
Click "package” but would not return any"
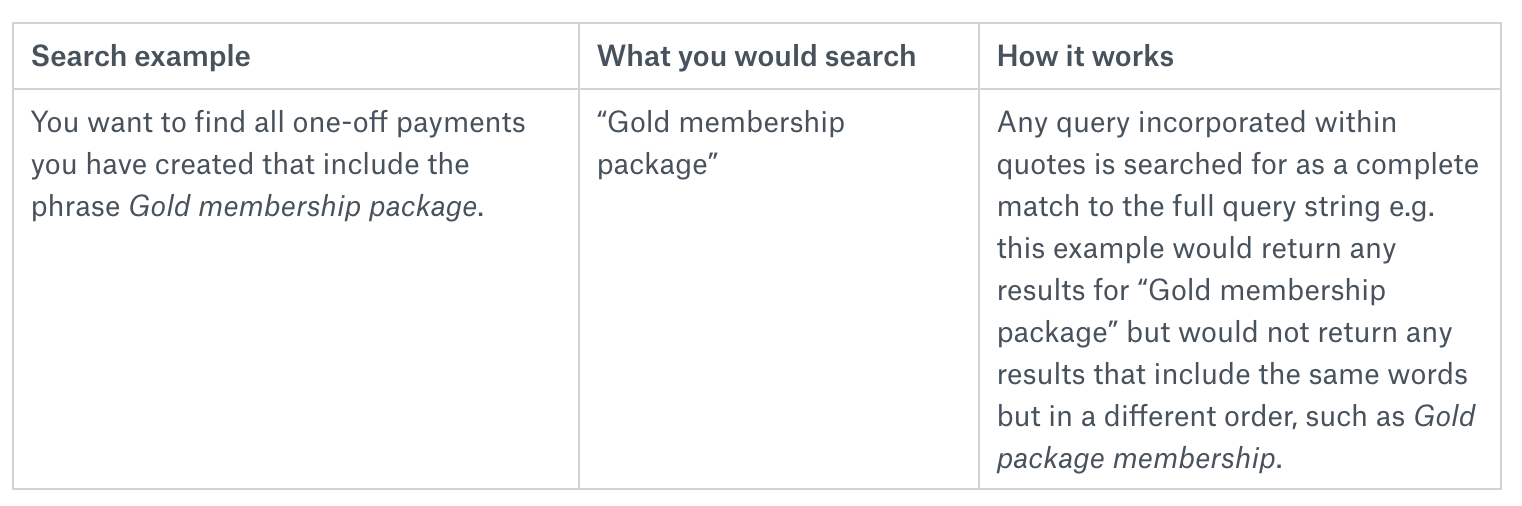point(1224,333)
